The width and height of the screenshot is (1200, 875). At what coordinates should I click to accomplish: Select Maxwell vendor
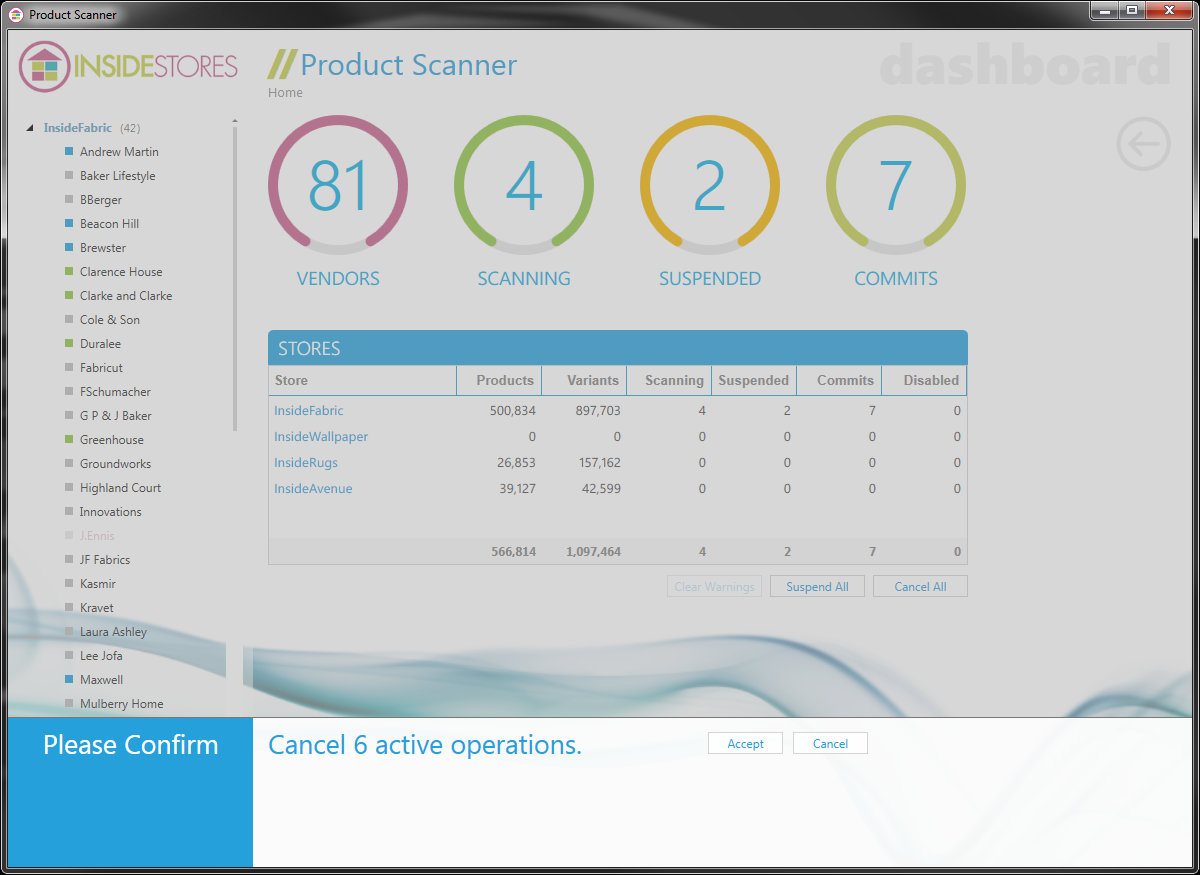coord(101,680)
